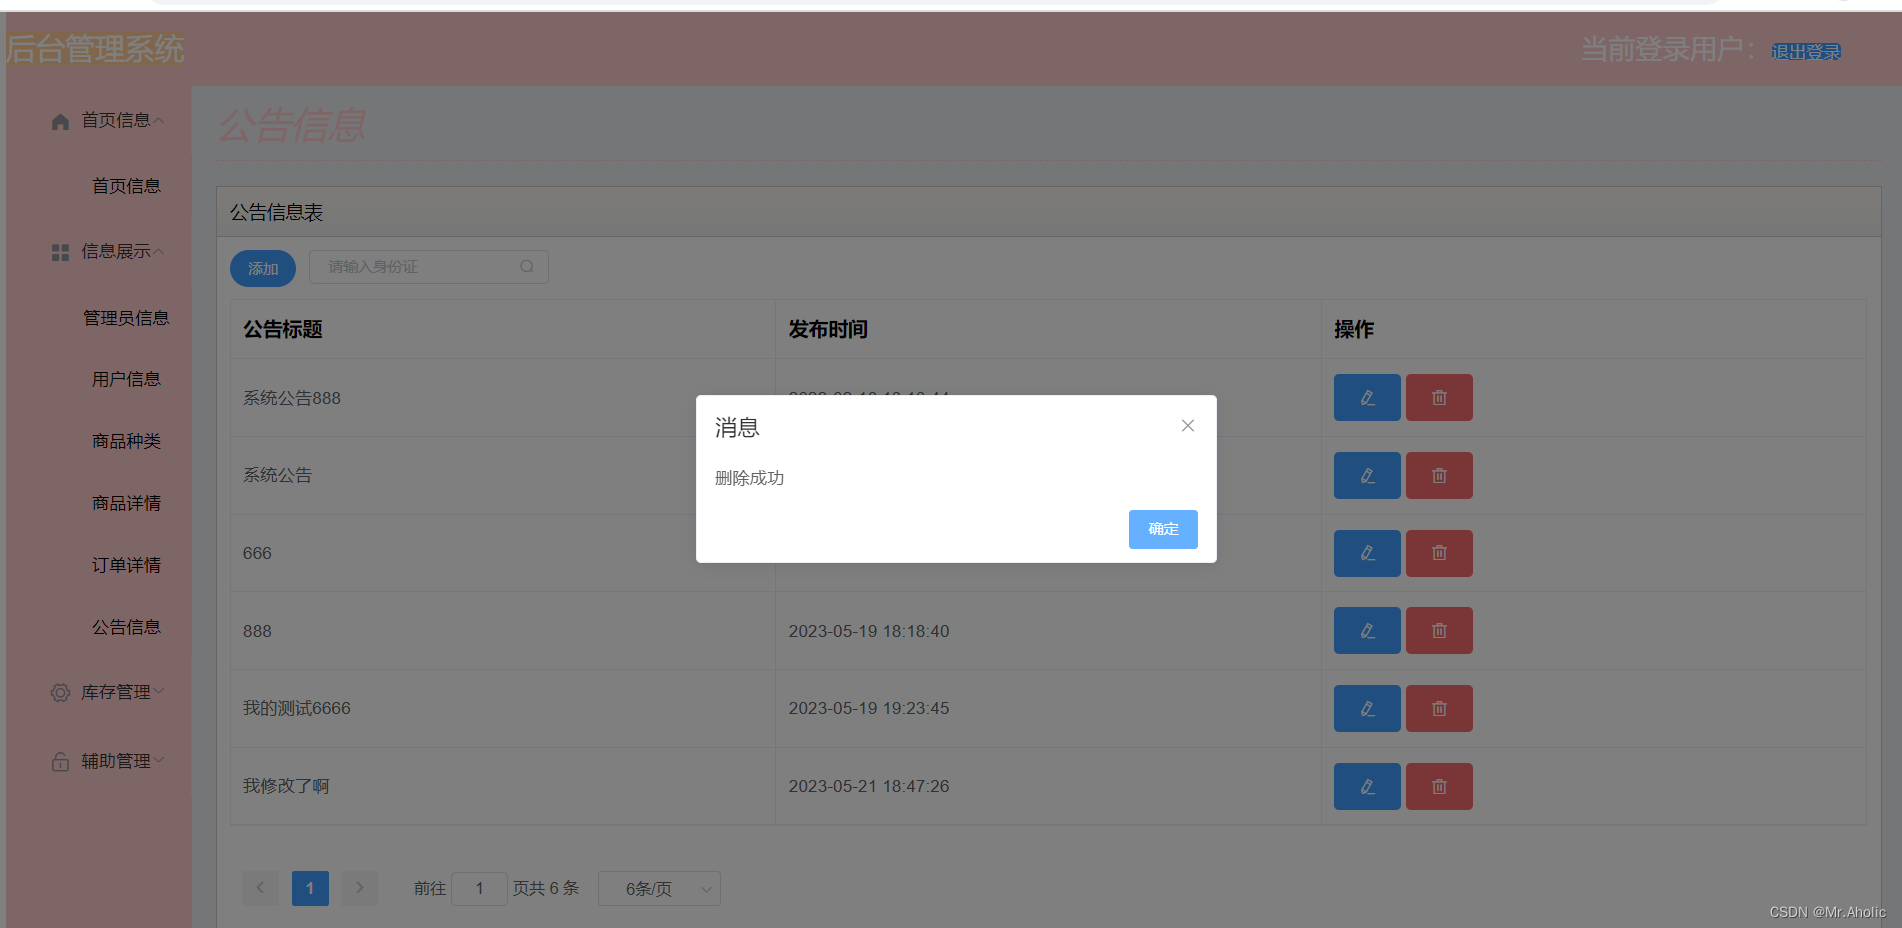
Task: Open 订单详情 in the sidebar
Action: 126,566
